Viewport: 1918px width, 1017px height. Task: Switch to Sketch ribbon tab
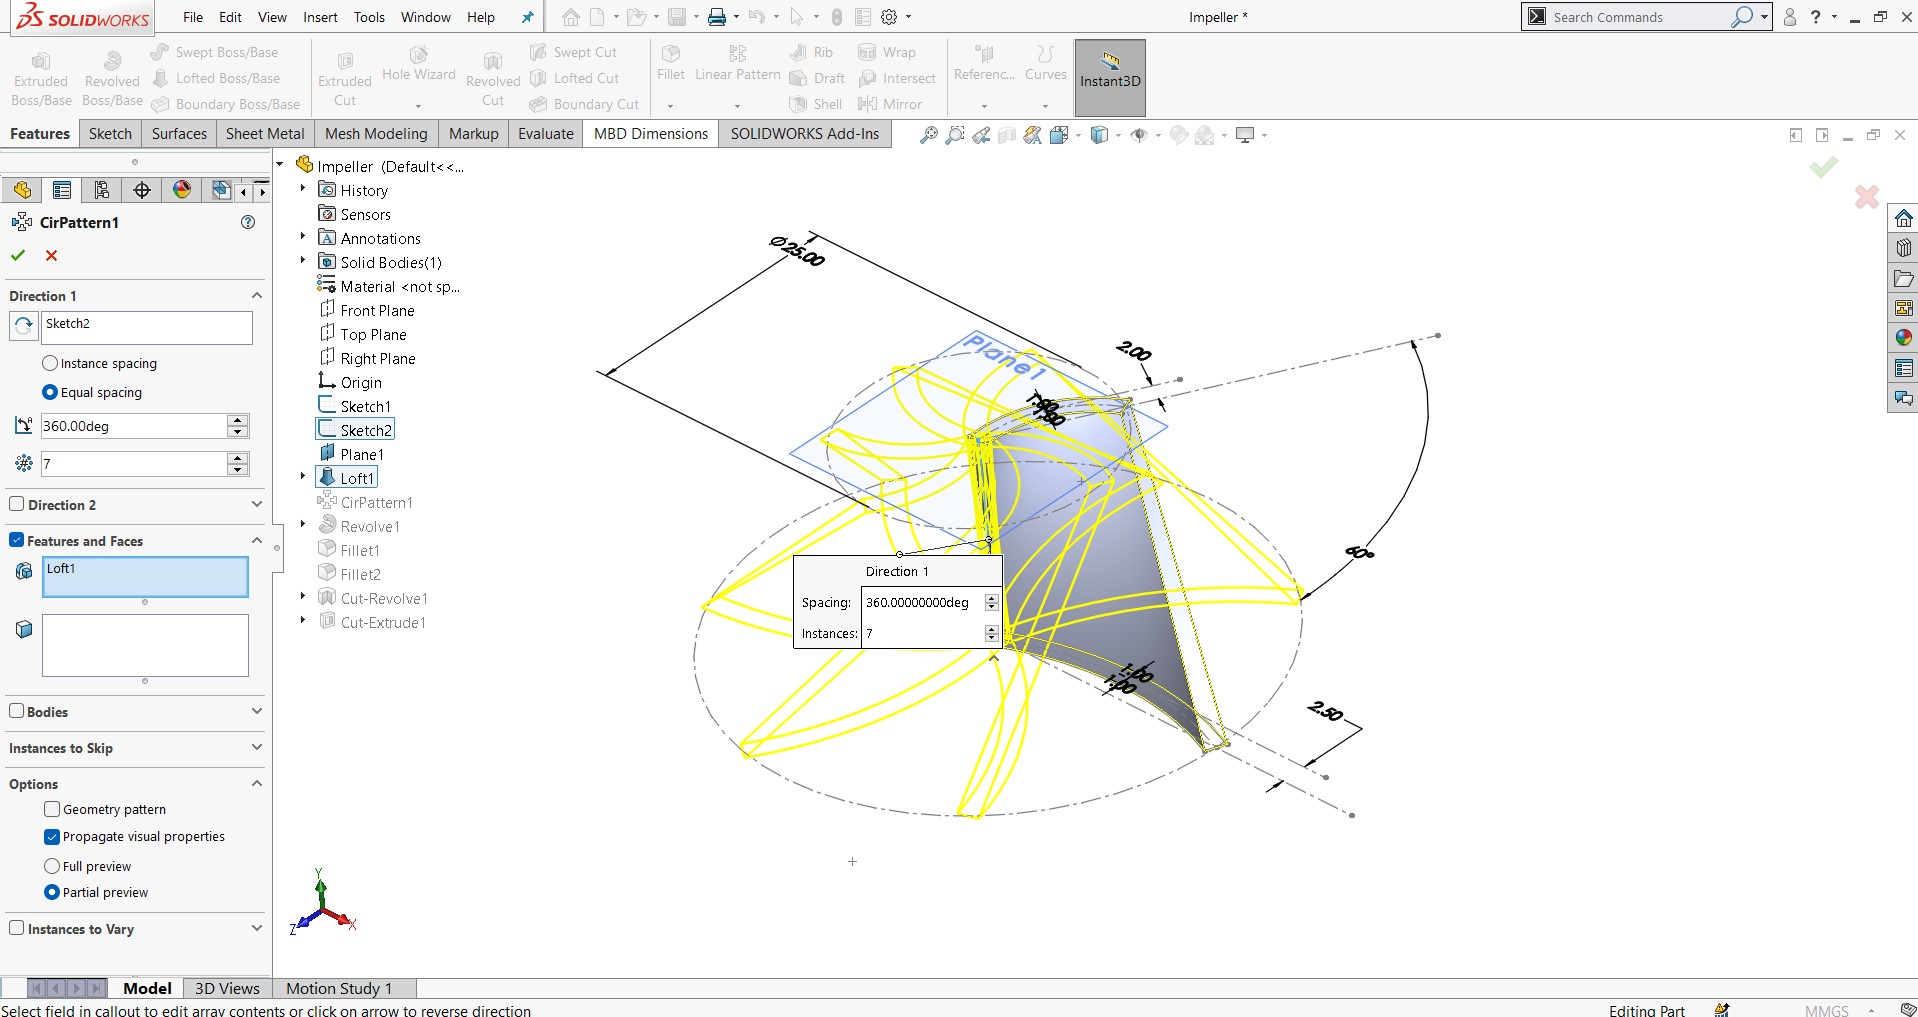pos(110,134)
